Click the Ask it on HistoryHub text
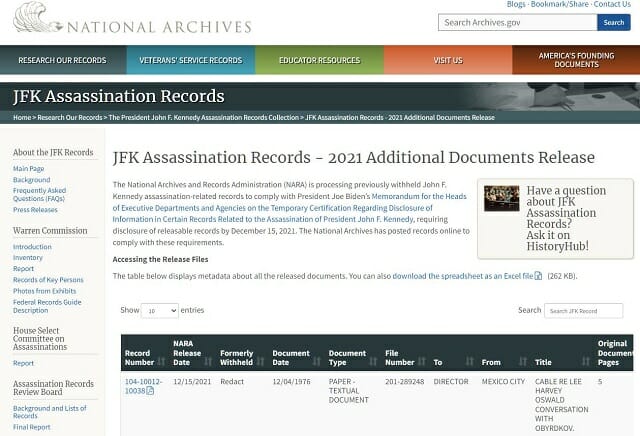The image size is (640, 436). pyautogui.click(x=558, y=241)
